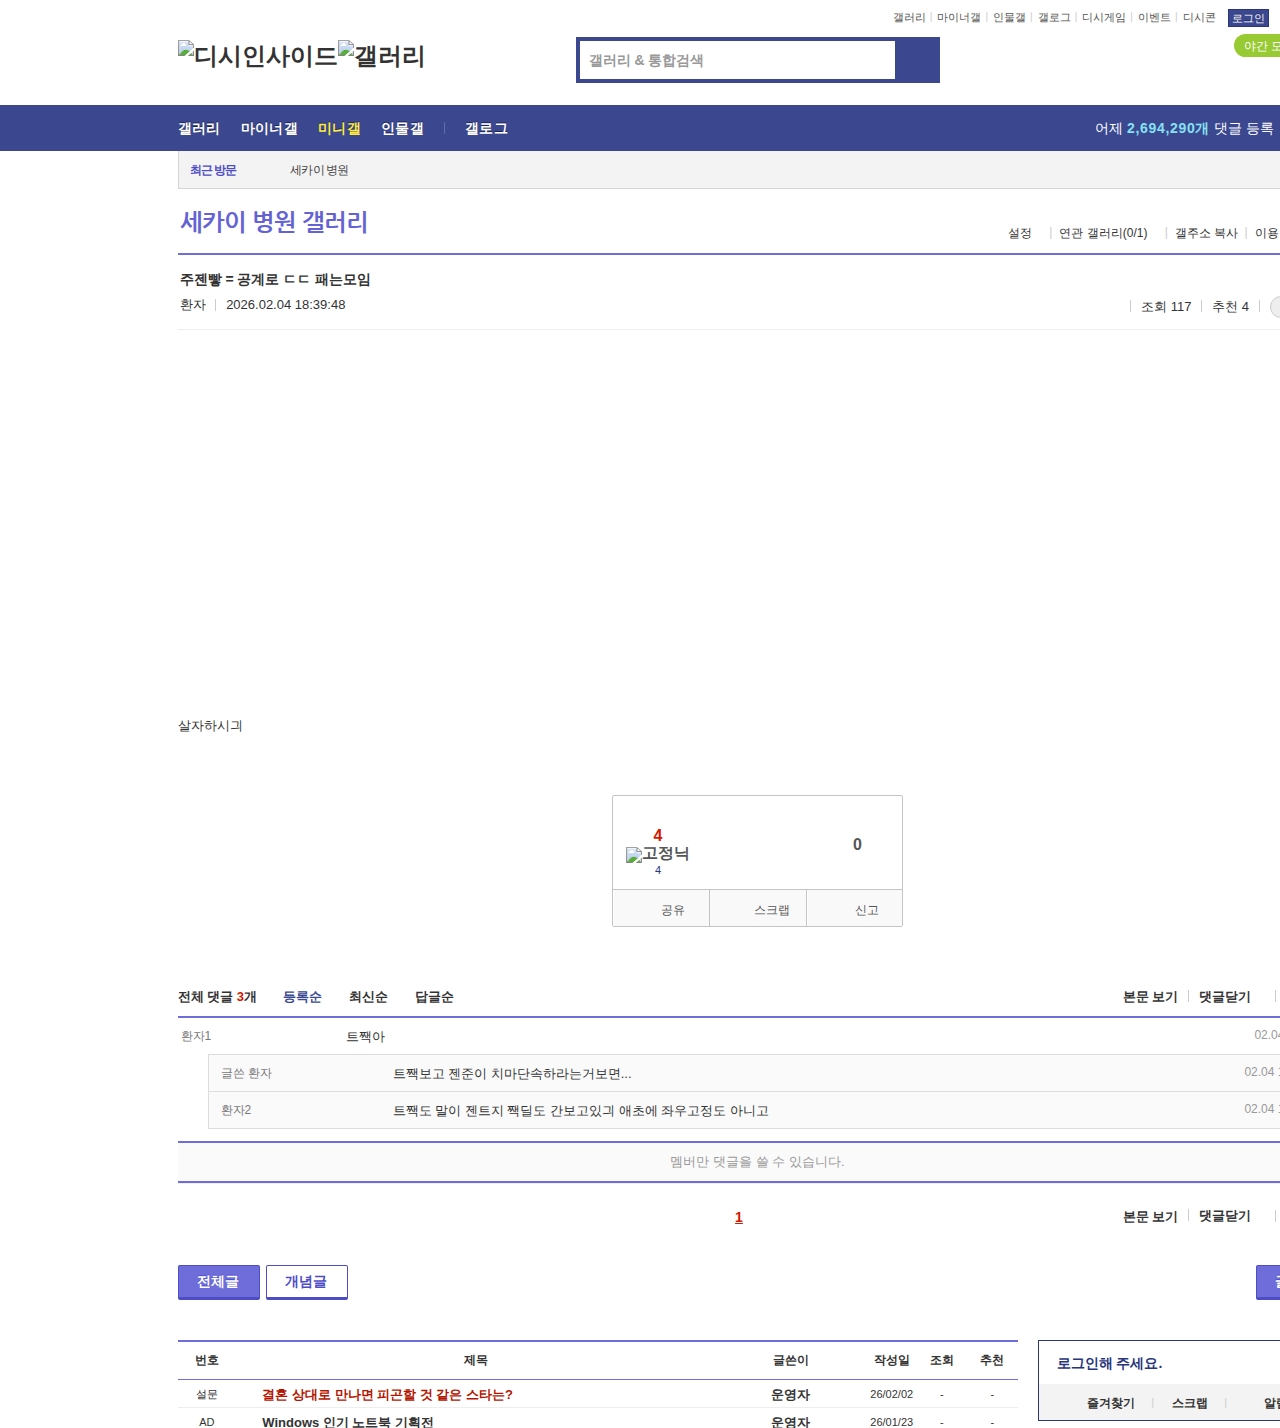The height and width of the screenshot is (1428, 1280).
Task: Report the post with the 신고 button
Action: [866, 910]
